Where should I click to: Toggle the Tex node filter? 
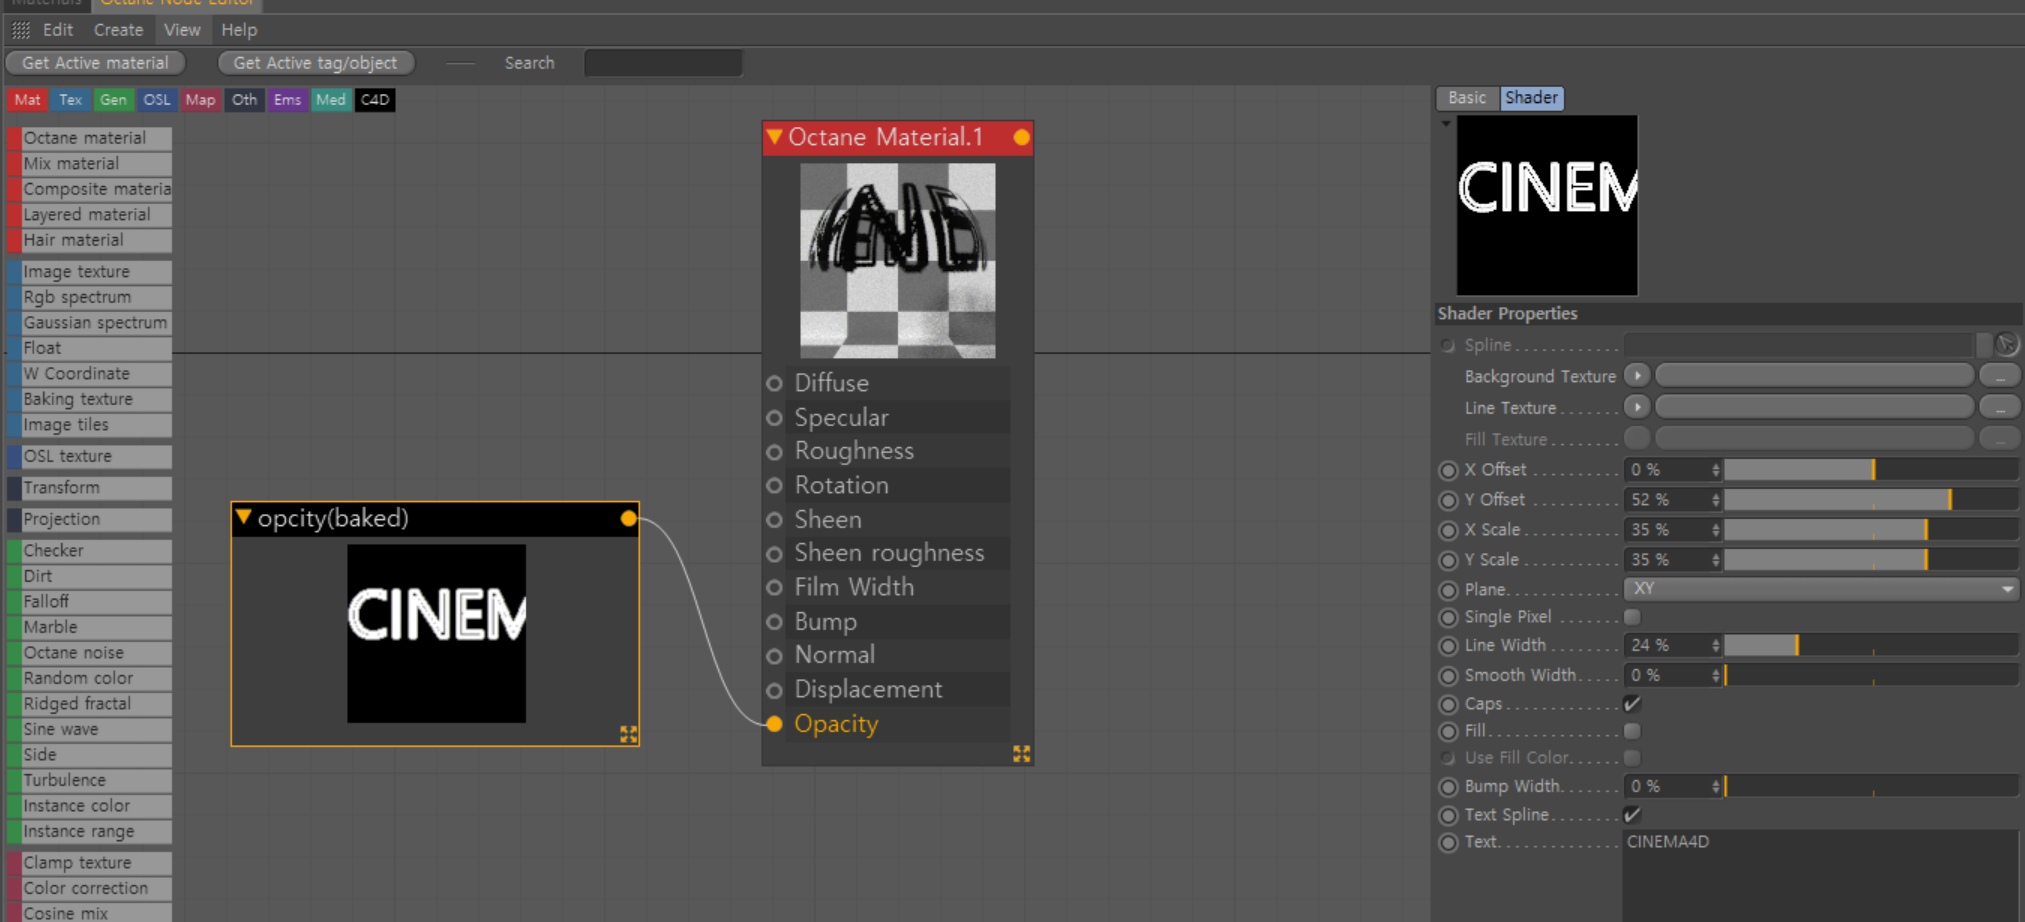point(70,100)
